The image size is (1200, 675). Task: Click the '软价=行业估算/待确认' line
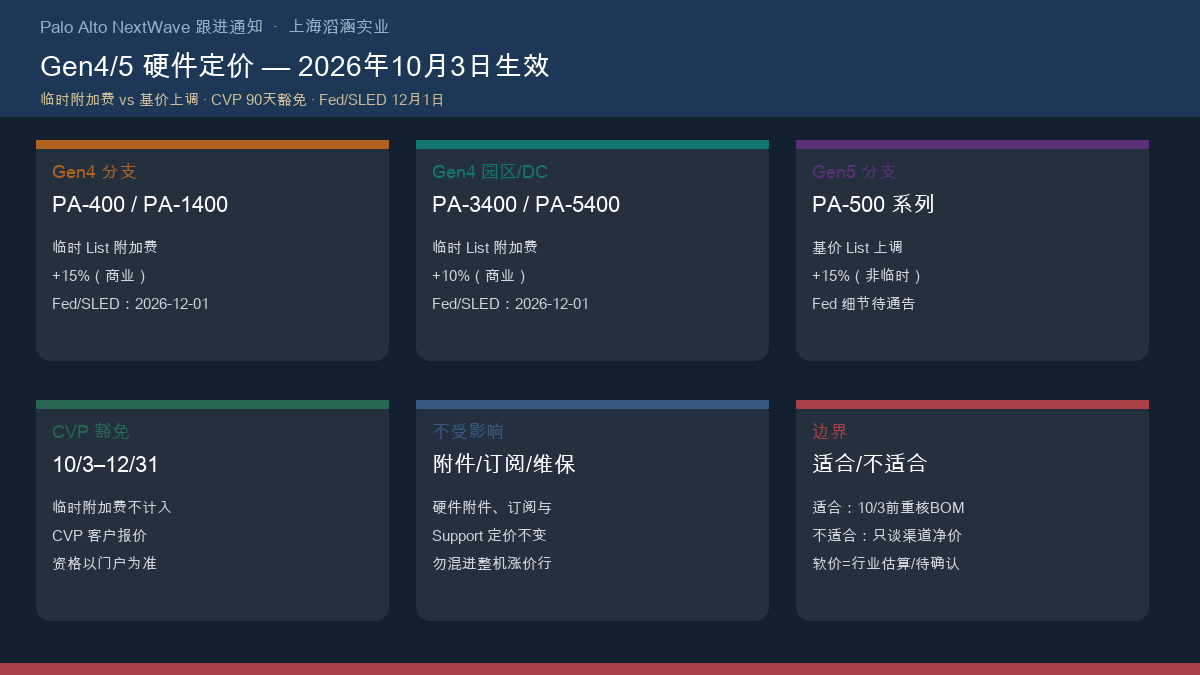point(886,564)
